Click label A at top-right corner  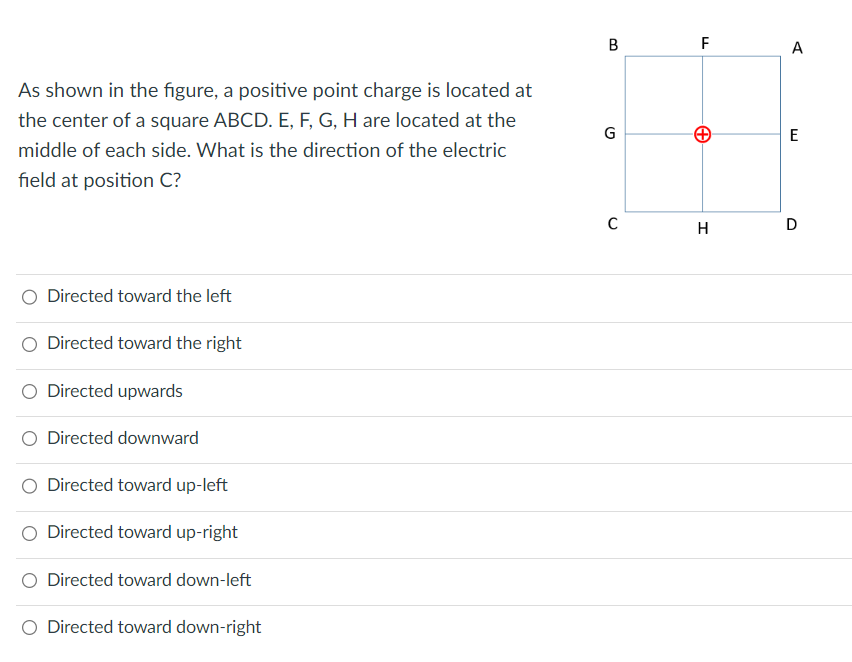pos(797,47)
